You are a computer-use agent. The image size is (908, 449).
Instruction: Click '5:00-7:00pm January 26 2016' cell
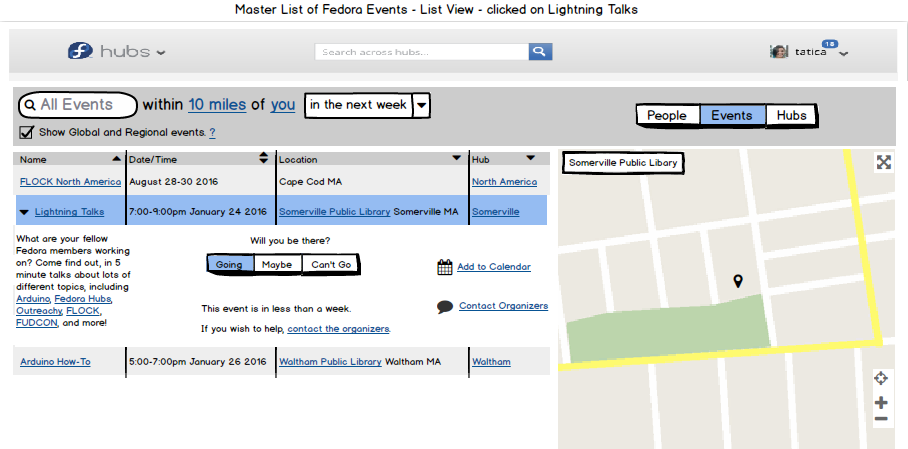pyautogui.click(x=197, y=362)
